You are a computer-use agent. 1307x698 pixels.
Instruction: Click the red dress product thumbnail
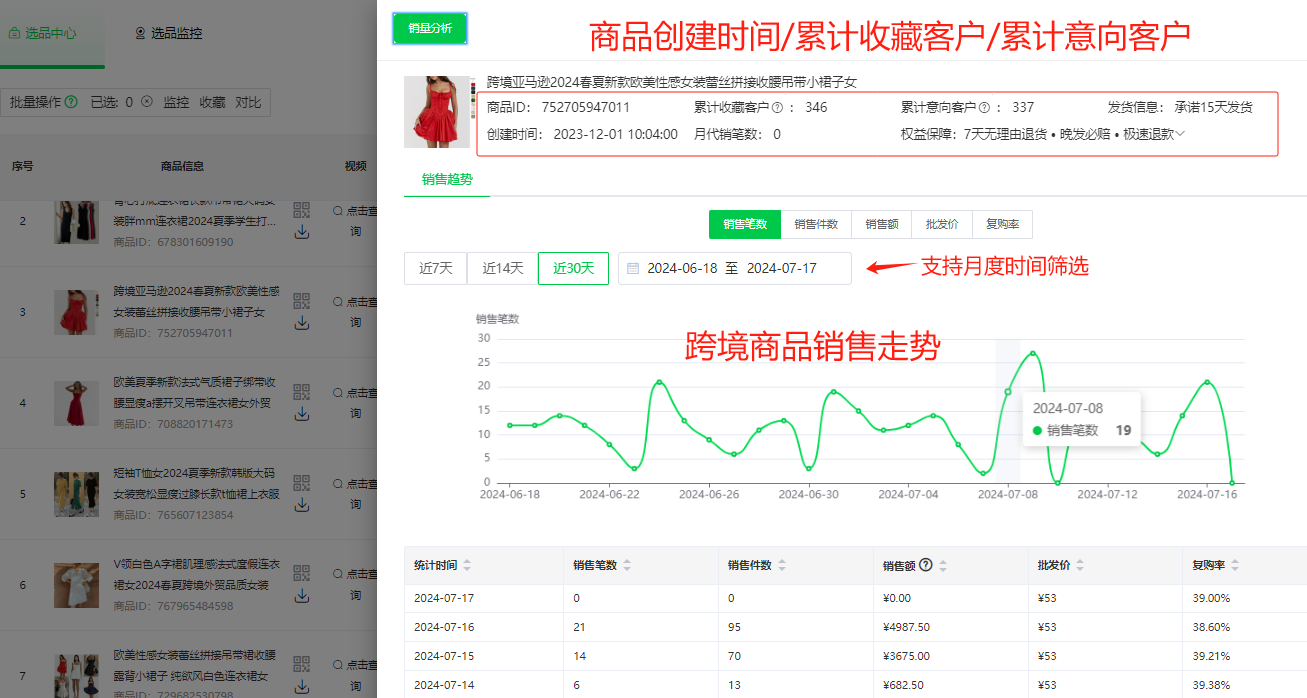[438, 112]
